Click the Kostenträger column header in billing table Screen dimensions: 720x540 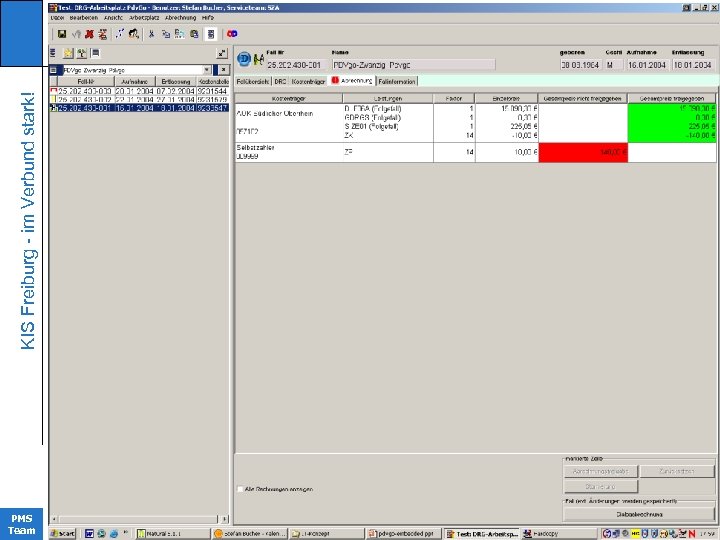[289, 98]
